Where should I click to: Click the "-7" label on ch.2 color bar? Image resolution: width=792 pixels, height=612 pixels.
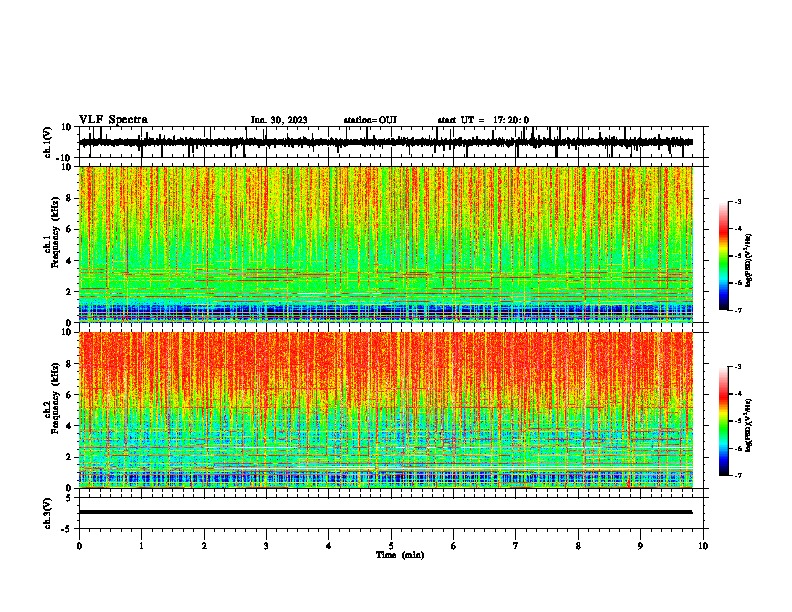738,475
